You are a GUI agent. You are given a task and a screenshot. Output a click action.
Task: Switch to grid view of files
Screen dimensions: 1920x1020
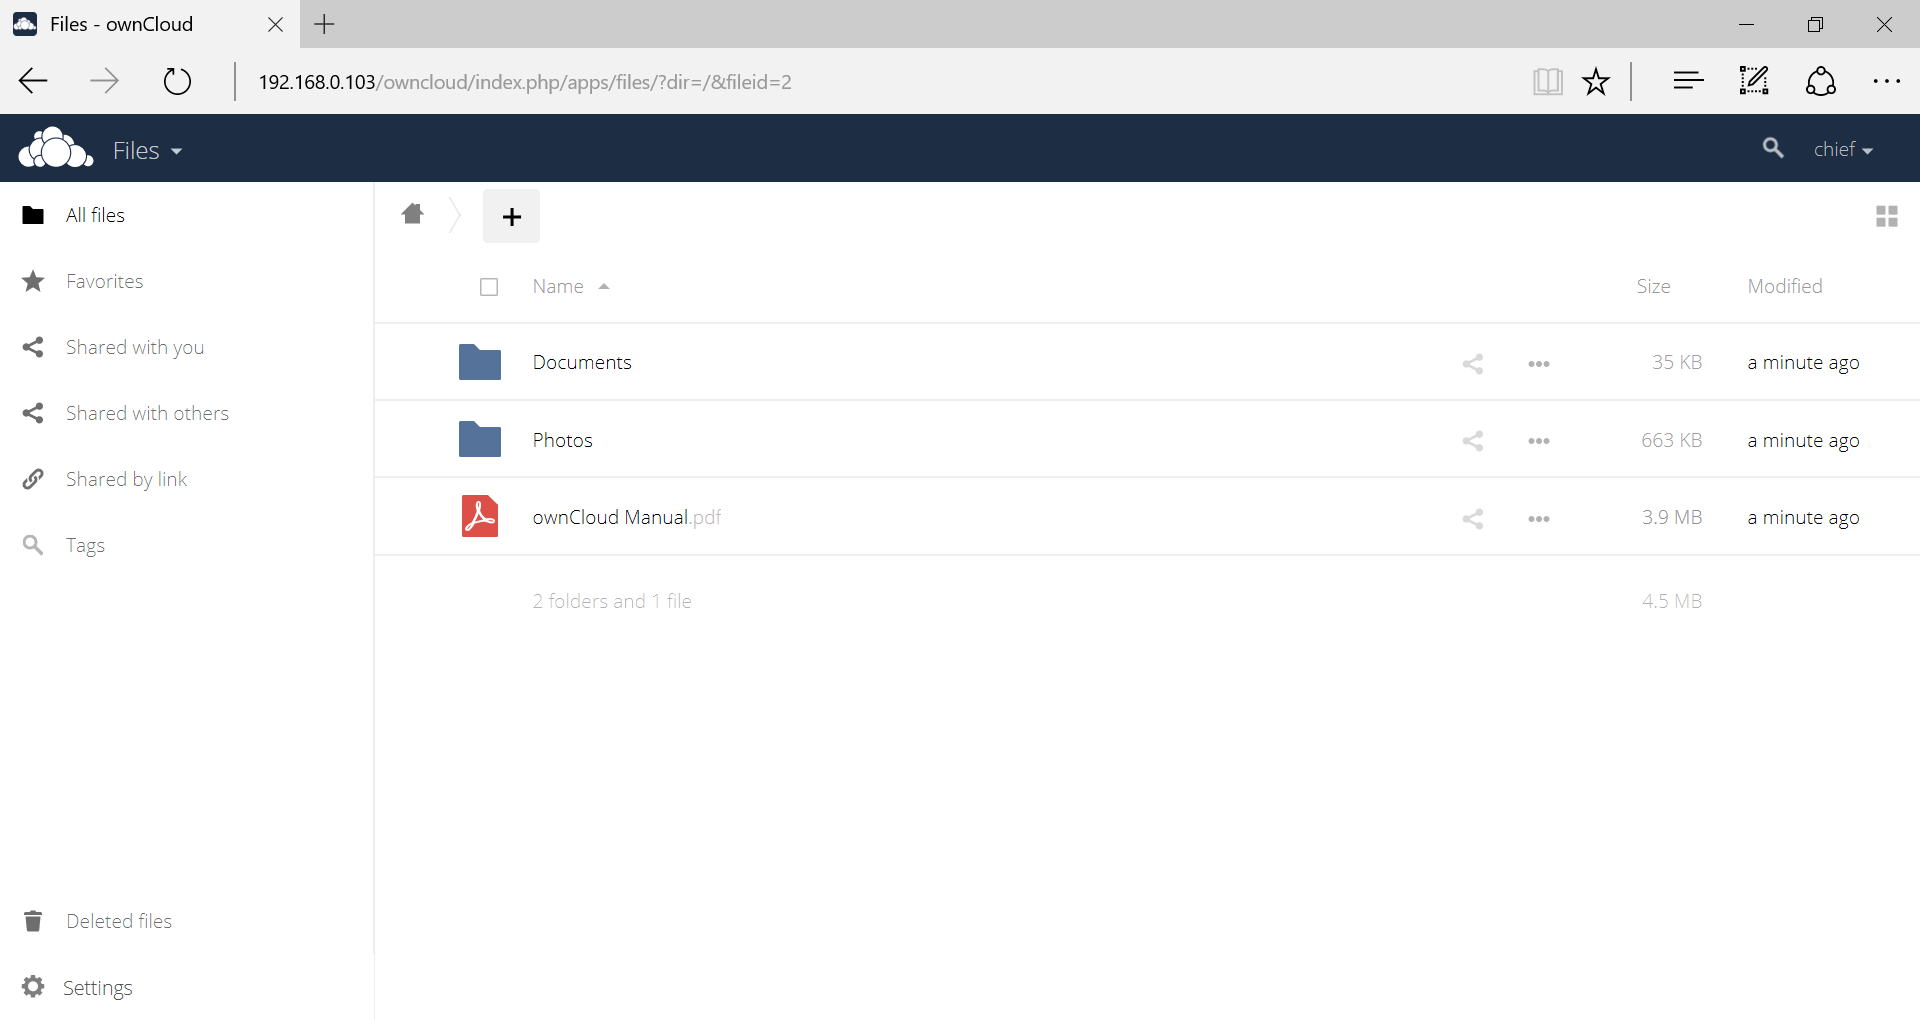(x=1886, y=216)
